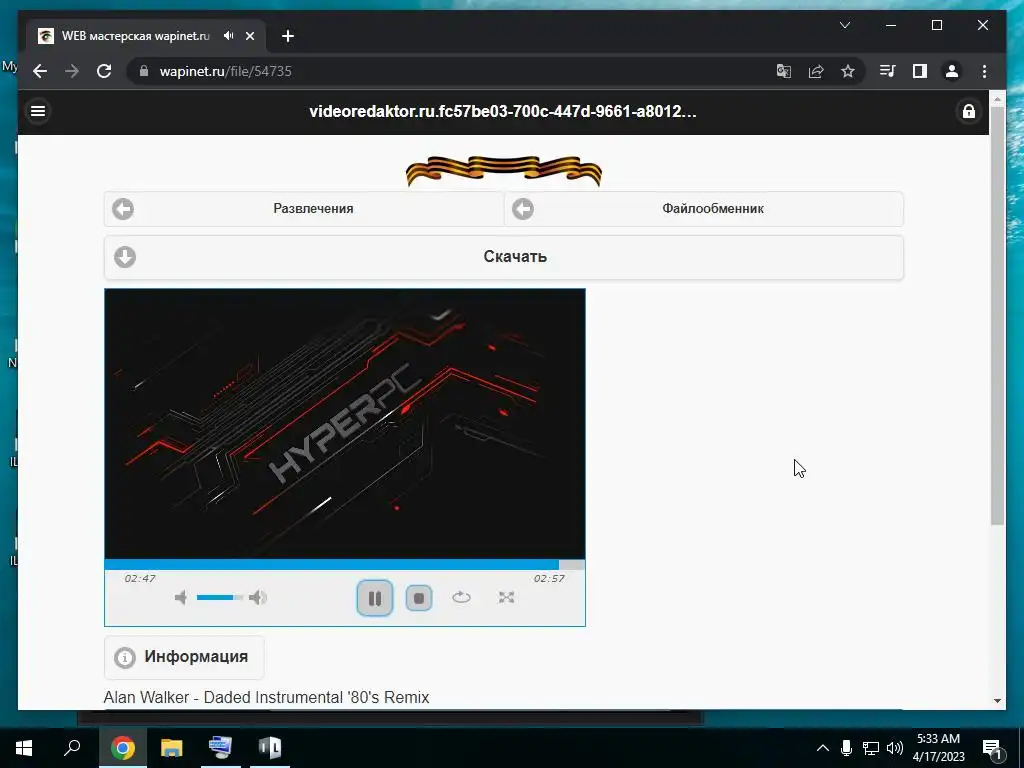Click the page vertical scrollbar
The height and width of the screenshot is (768, 1024).
click(x=997, y=315)
